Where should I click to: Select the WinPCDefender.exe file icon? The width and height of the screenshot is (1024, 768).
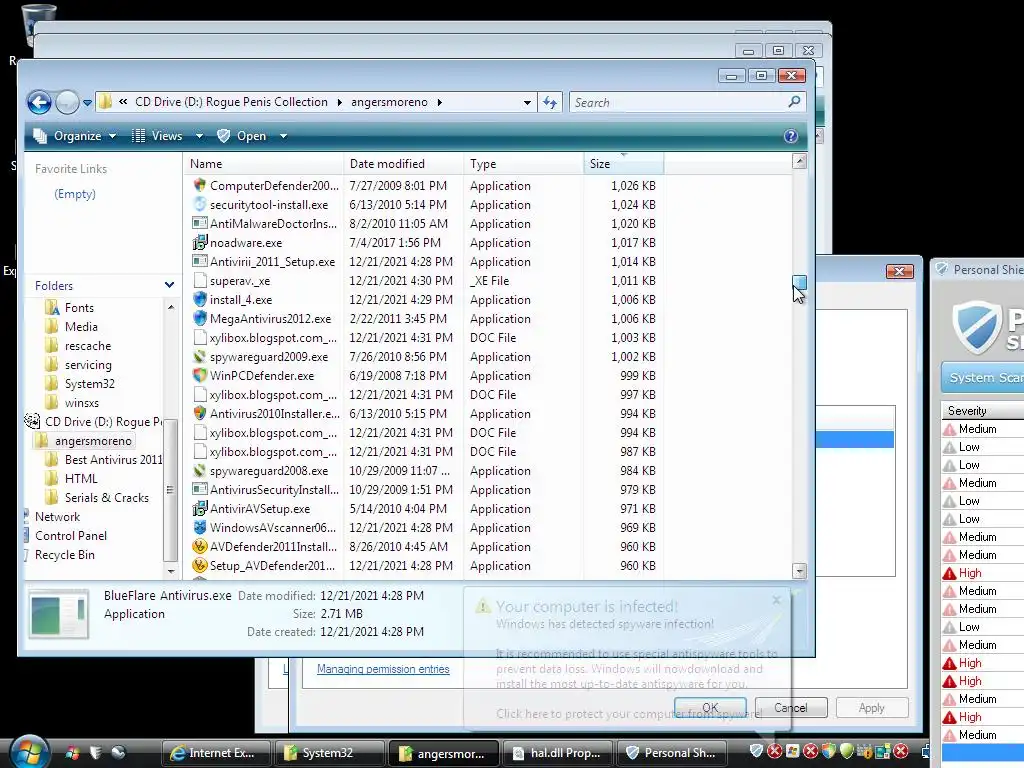pyautogui.click(x=200, y=376)
